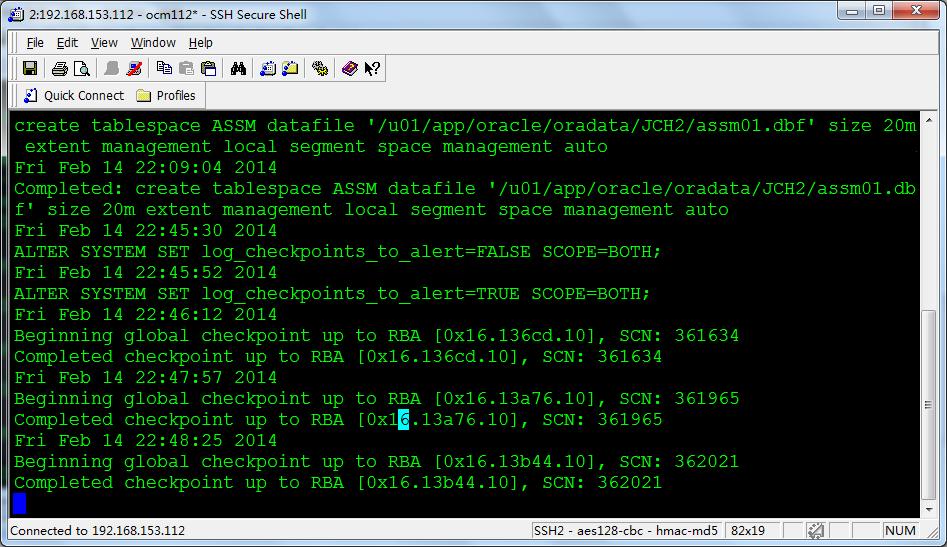Click Completed checkpoint line with SCN 361634
The image size is (947, 547).
point(338,357)
